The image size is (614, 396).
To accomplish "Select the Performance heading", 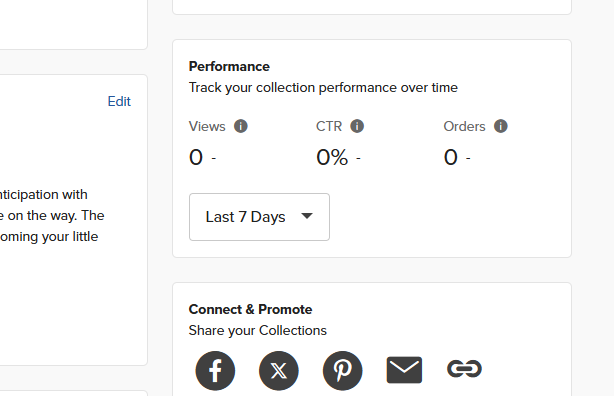I will (229, 66).
